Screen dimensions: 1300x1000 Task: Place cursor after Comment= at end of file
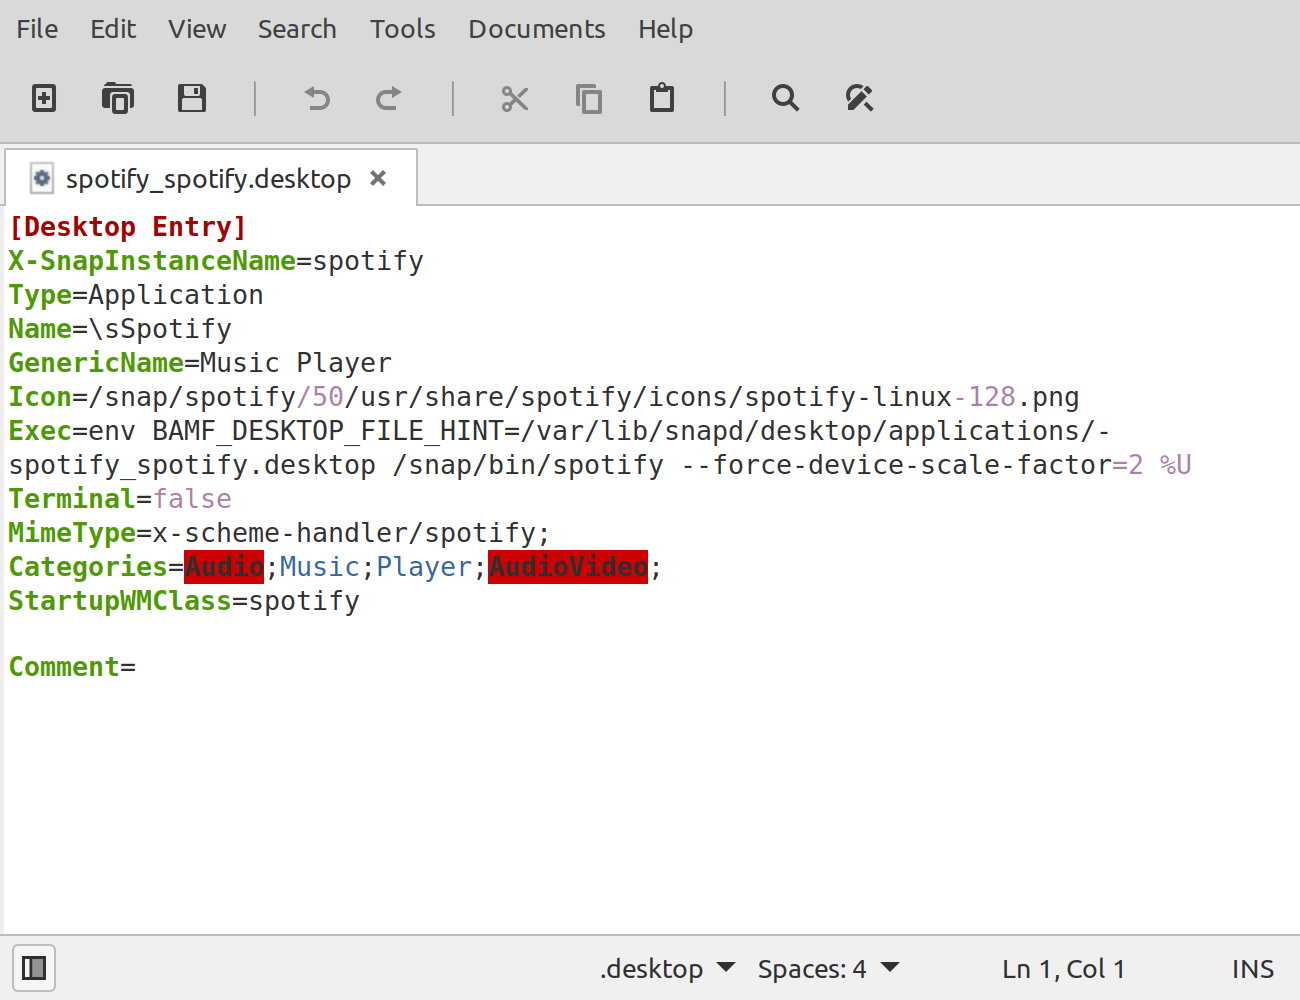(x=137, y=667)
